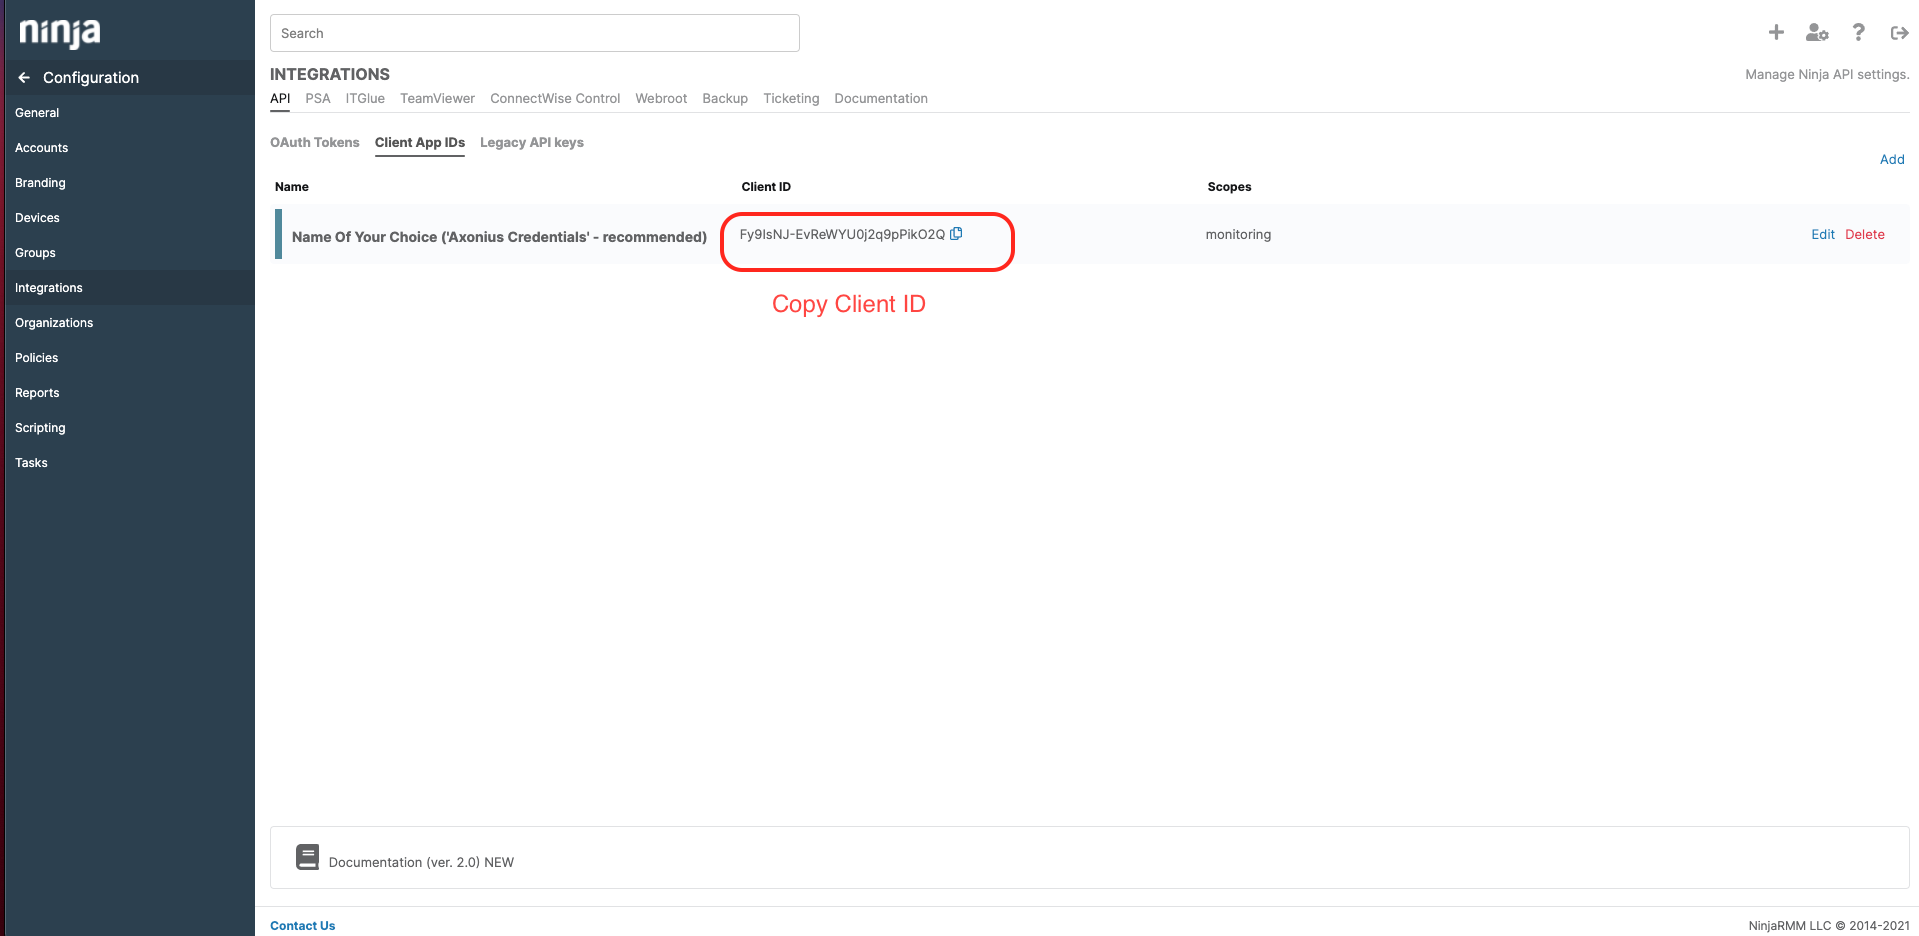The image size is (1919, 936).
Task: Switch to the Backup tab
Action: tap(725, 98)
